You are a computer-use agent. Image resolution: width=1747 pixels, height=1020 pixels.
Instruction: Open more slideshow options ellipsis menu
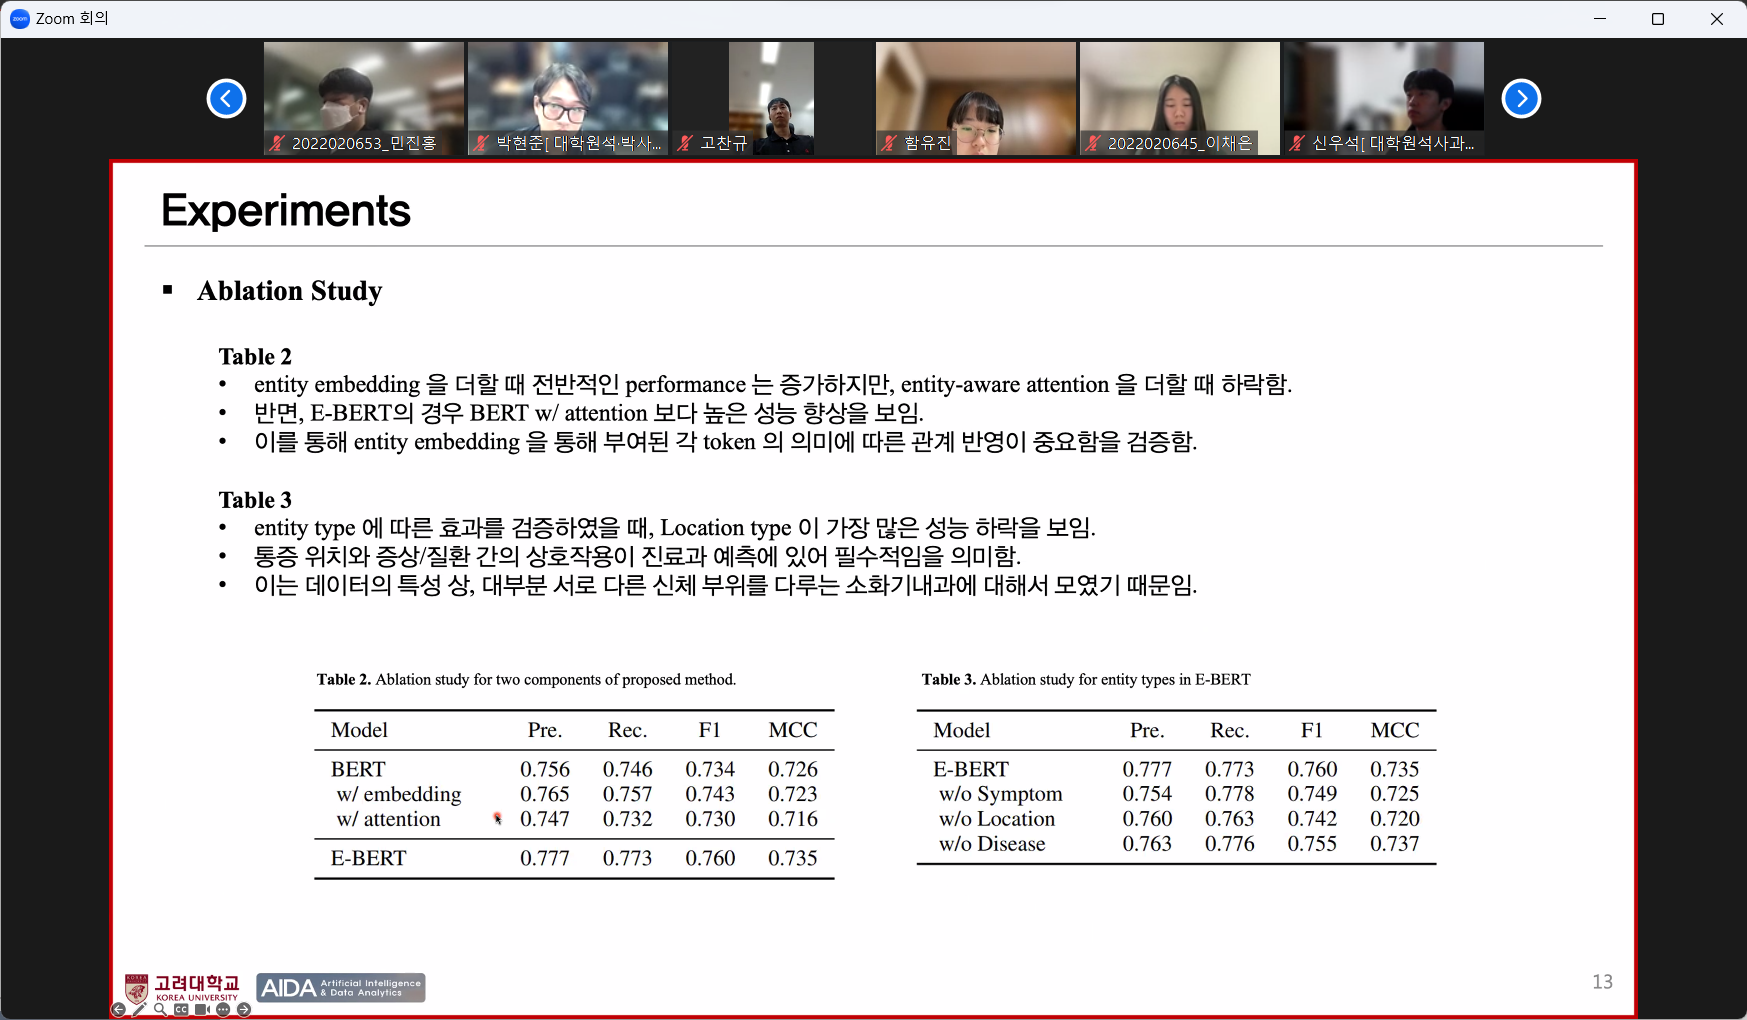[x=223, y=1010]
